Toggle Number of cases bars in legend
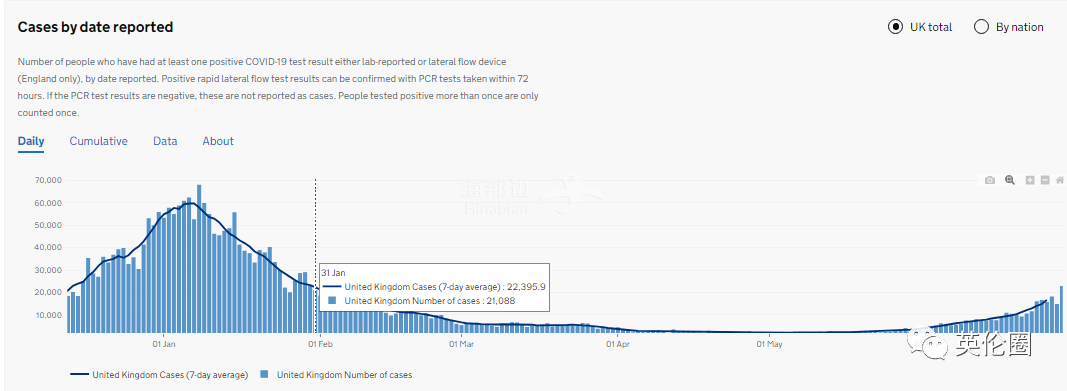Viewport: 1067px width, 391px height. [x=338, y=375]
